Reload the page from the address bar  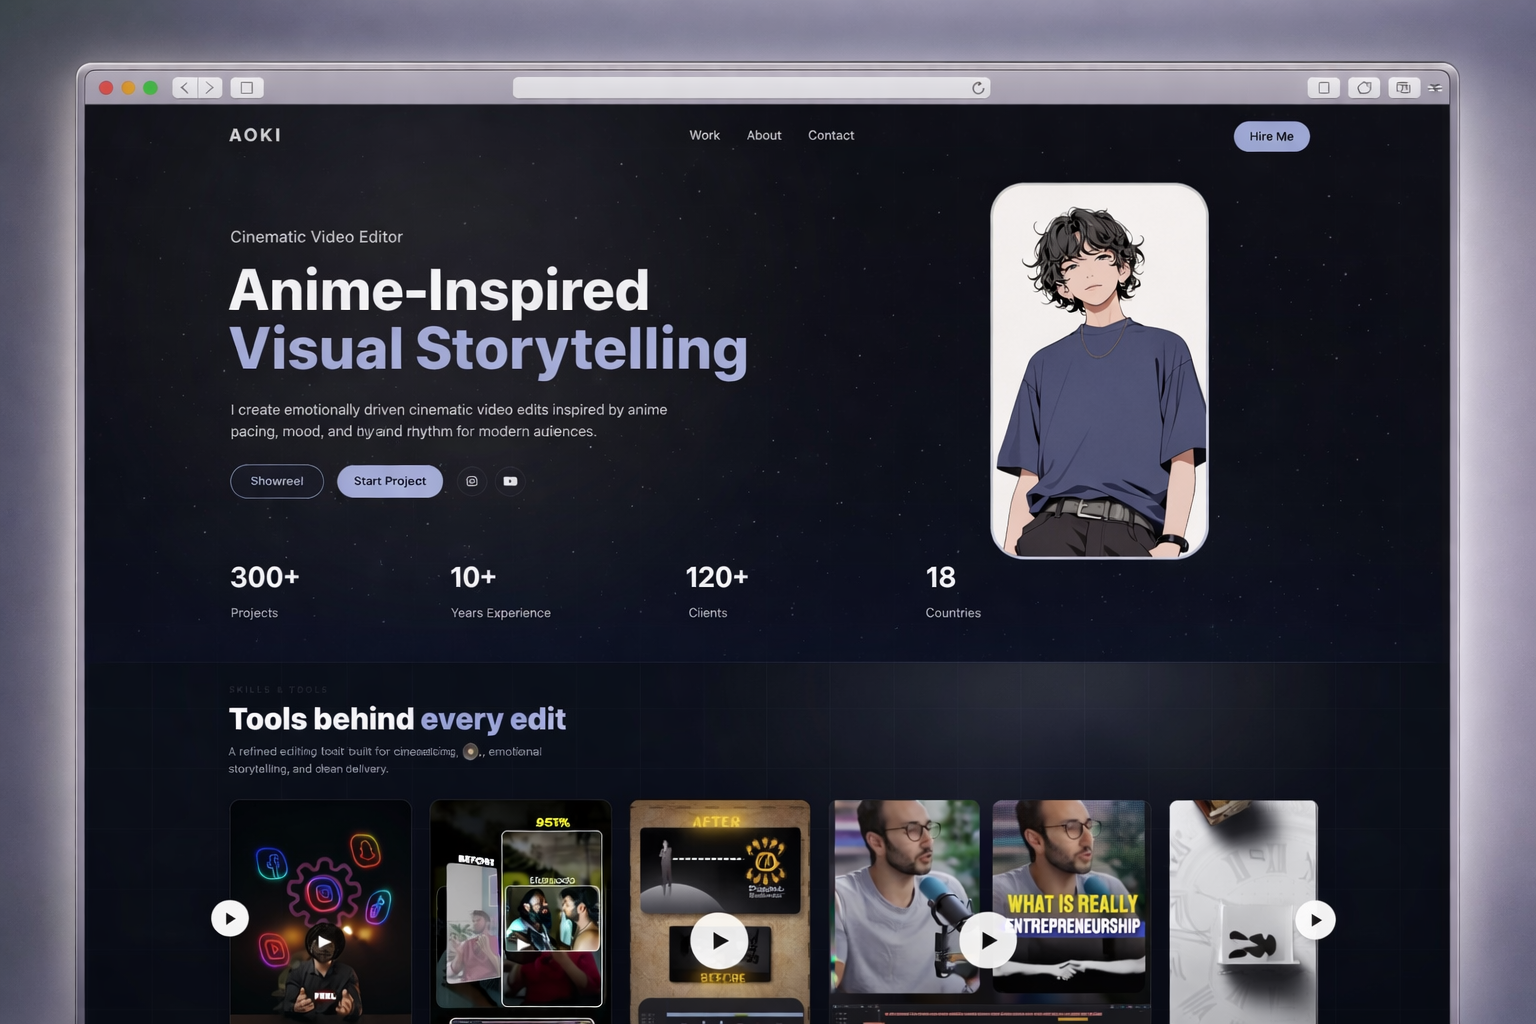[x=978, y=88]
